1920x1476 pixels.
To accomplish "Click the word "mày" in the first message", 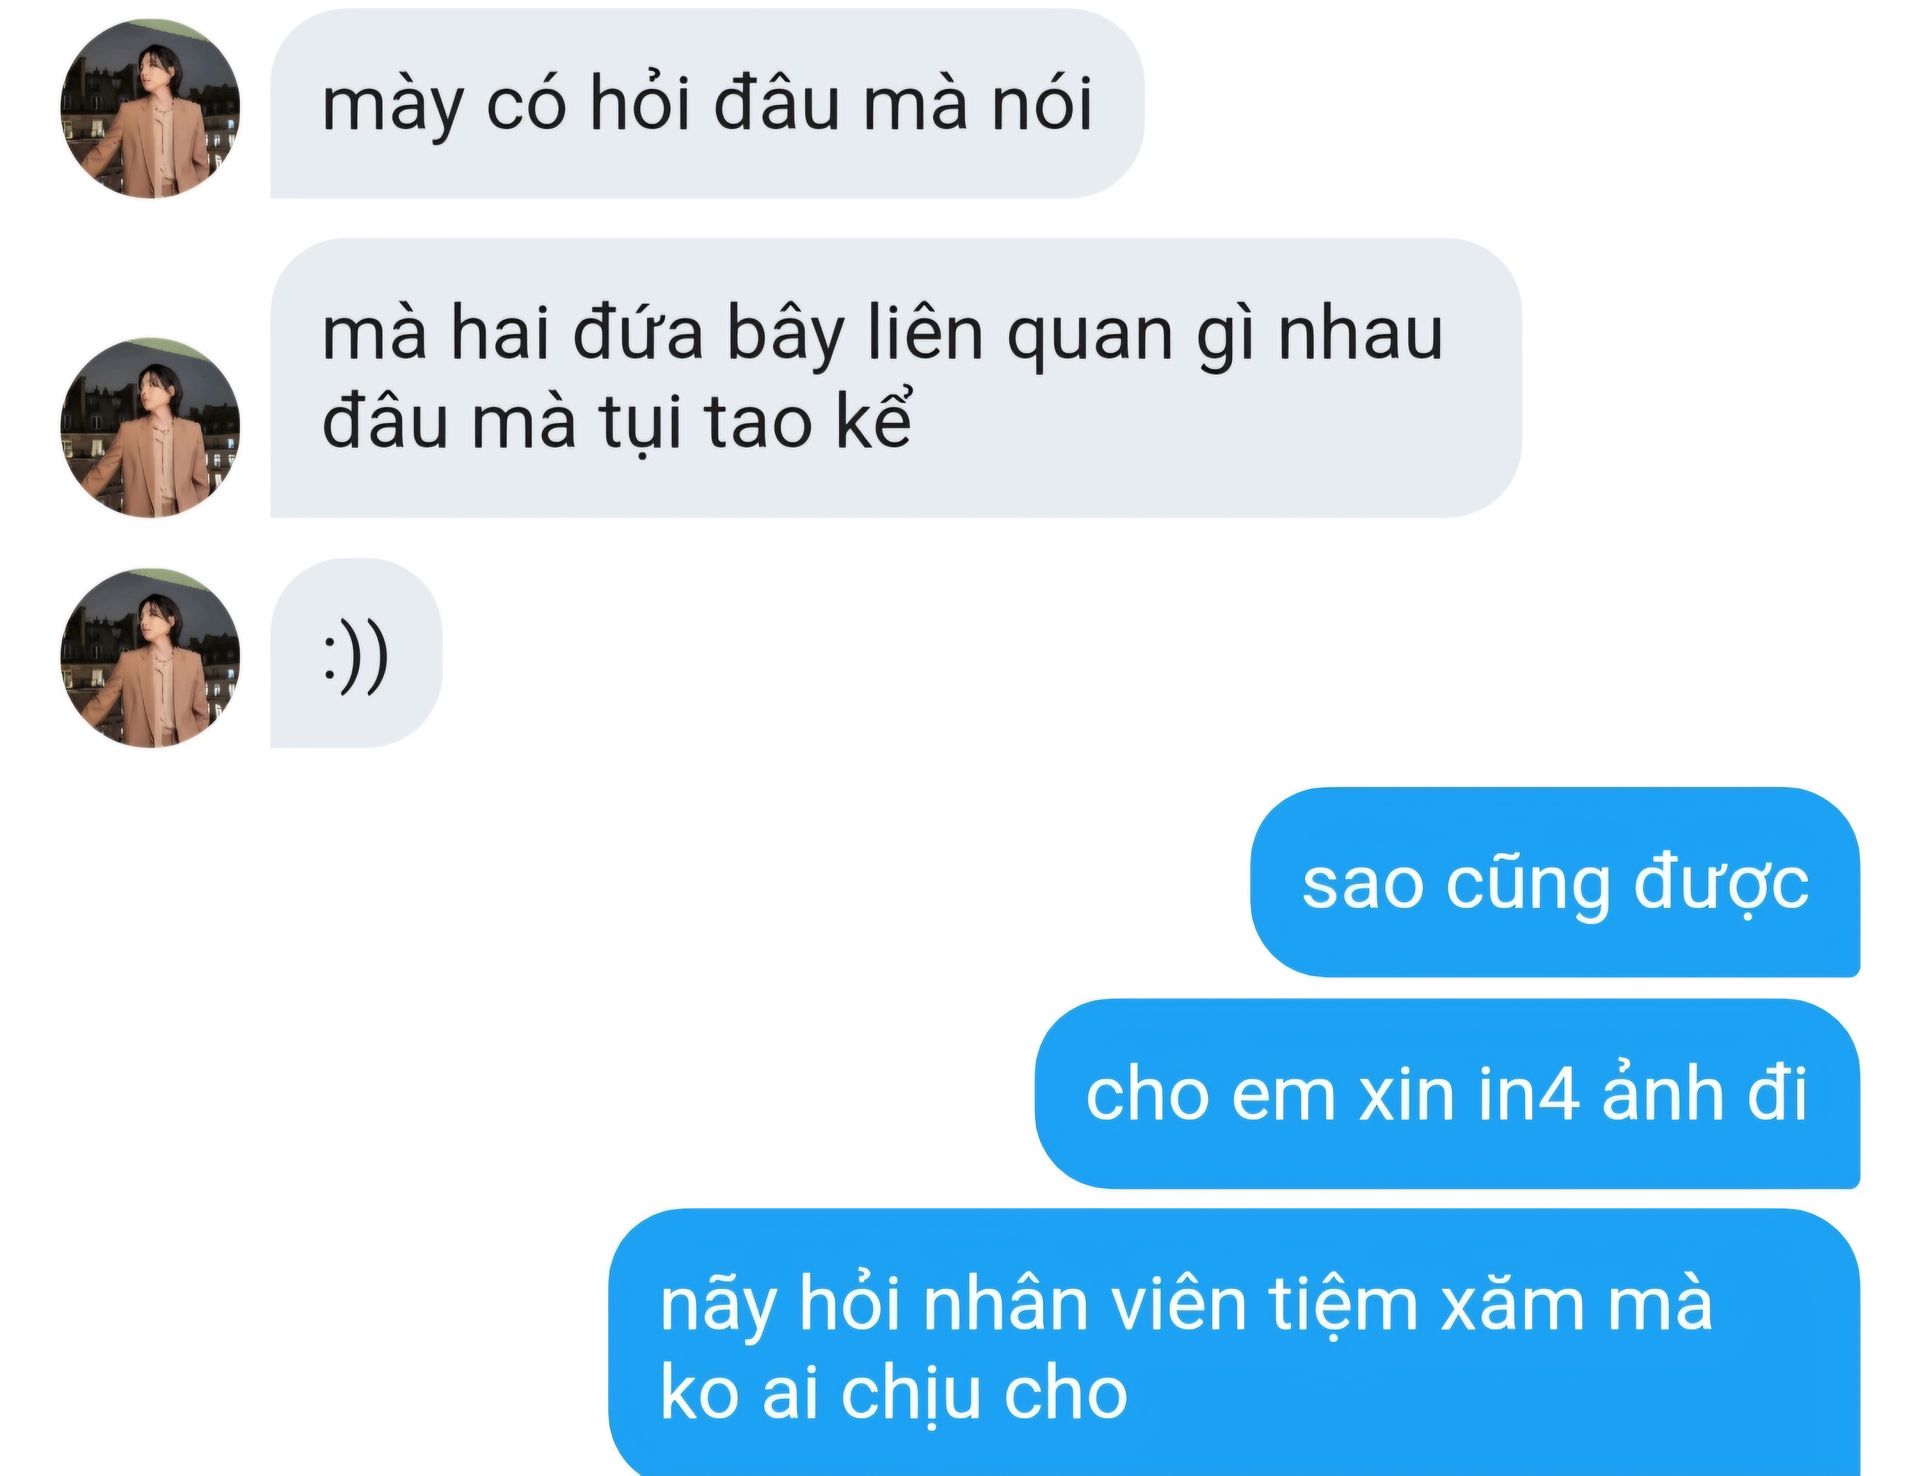I will click(x=392, y=104).
